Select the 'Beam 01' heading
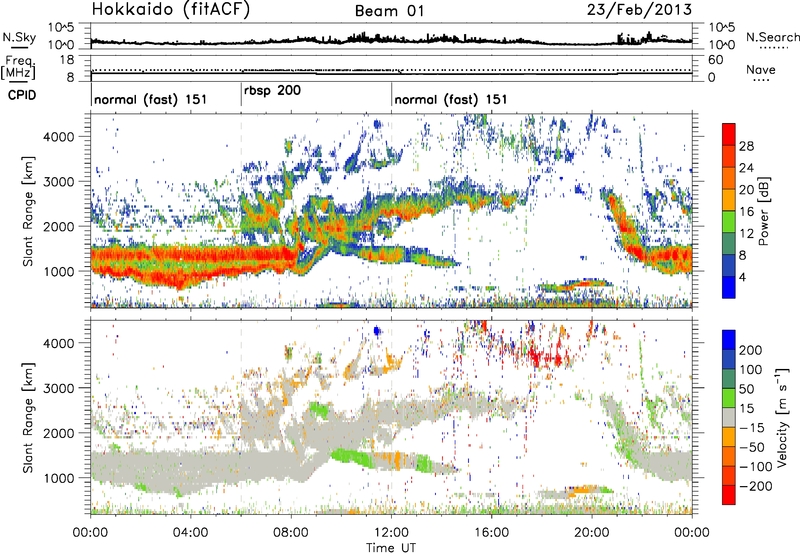Screen dimensions: 800x554 click(389, 11)
